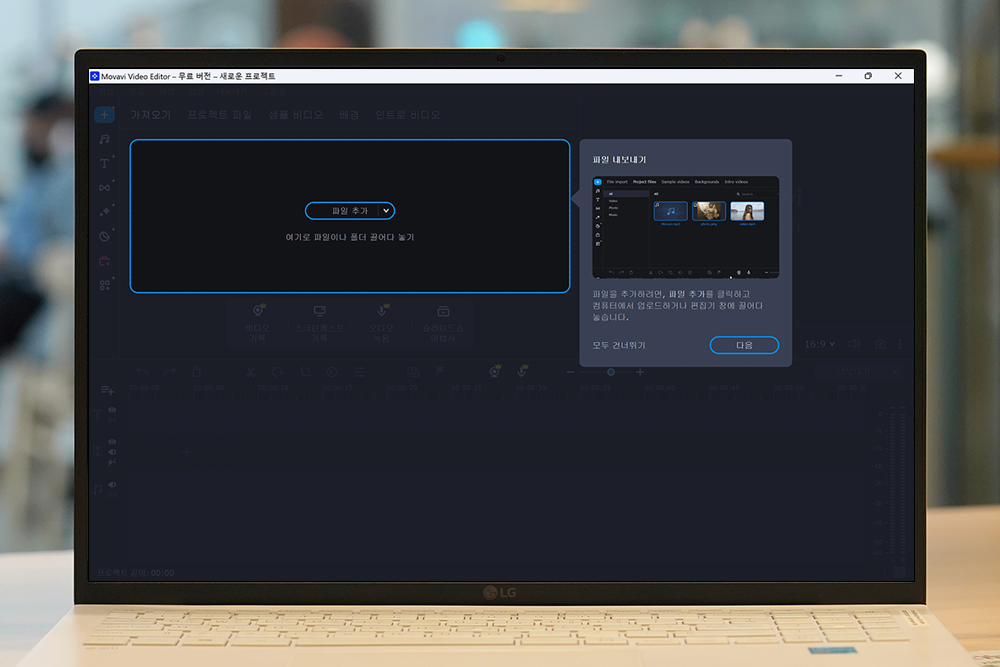Take a snapshot with the camera icon
Viewport: 1000px width, 667px height.
[x=880, y=344]
